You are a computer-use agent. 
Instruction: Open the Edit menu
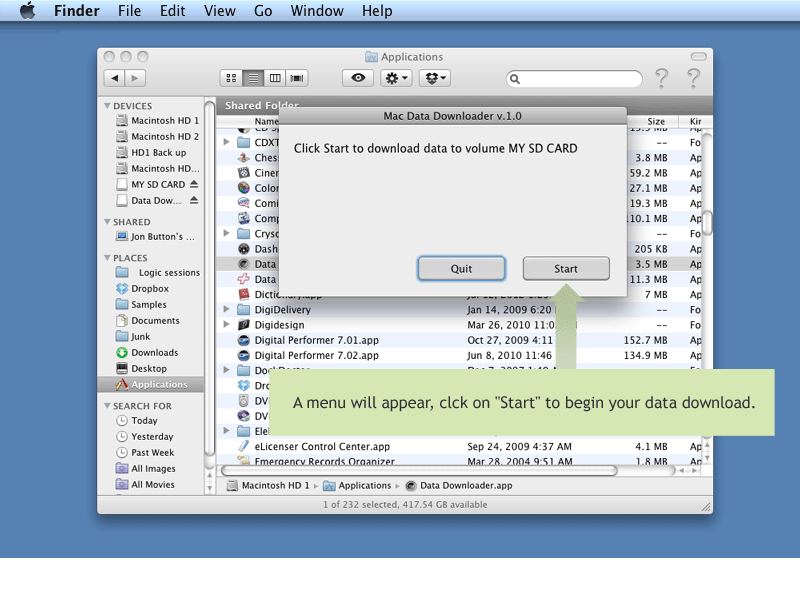pyautogui.click(x=172, y=11)
